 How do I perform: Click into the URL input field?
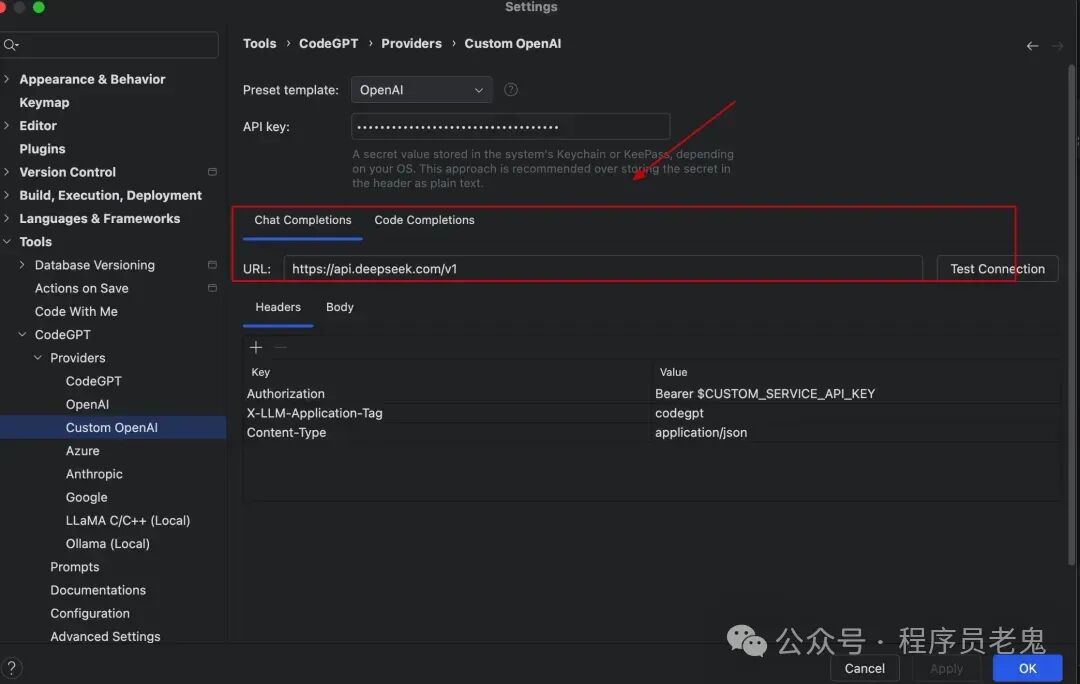click(603, 269)
